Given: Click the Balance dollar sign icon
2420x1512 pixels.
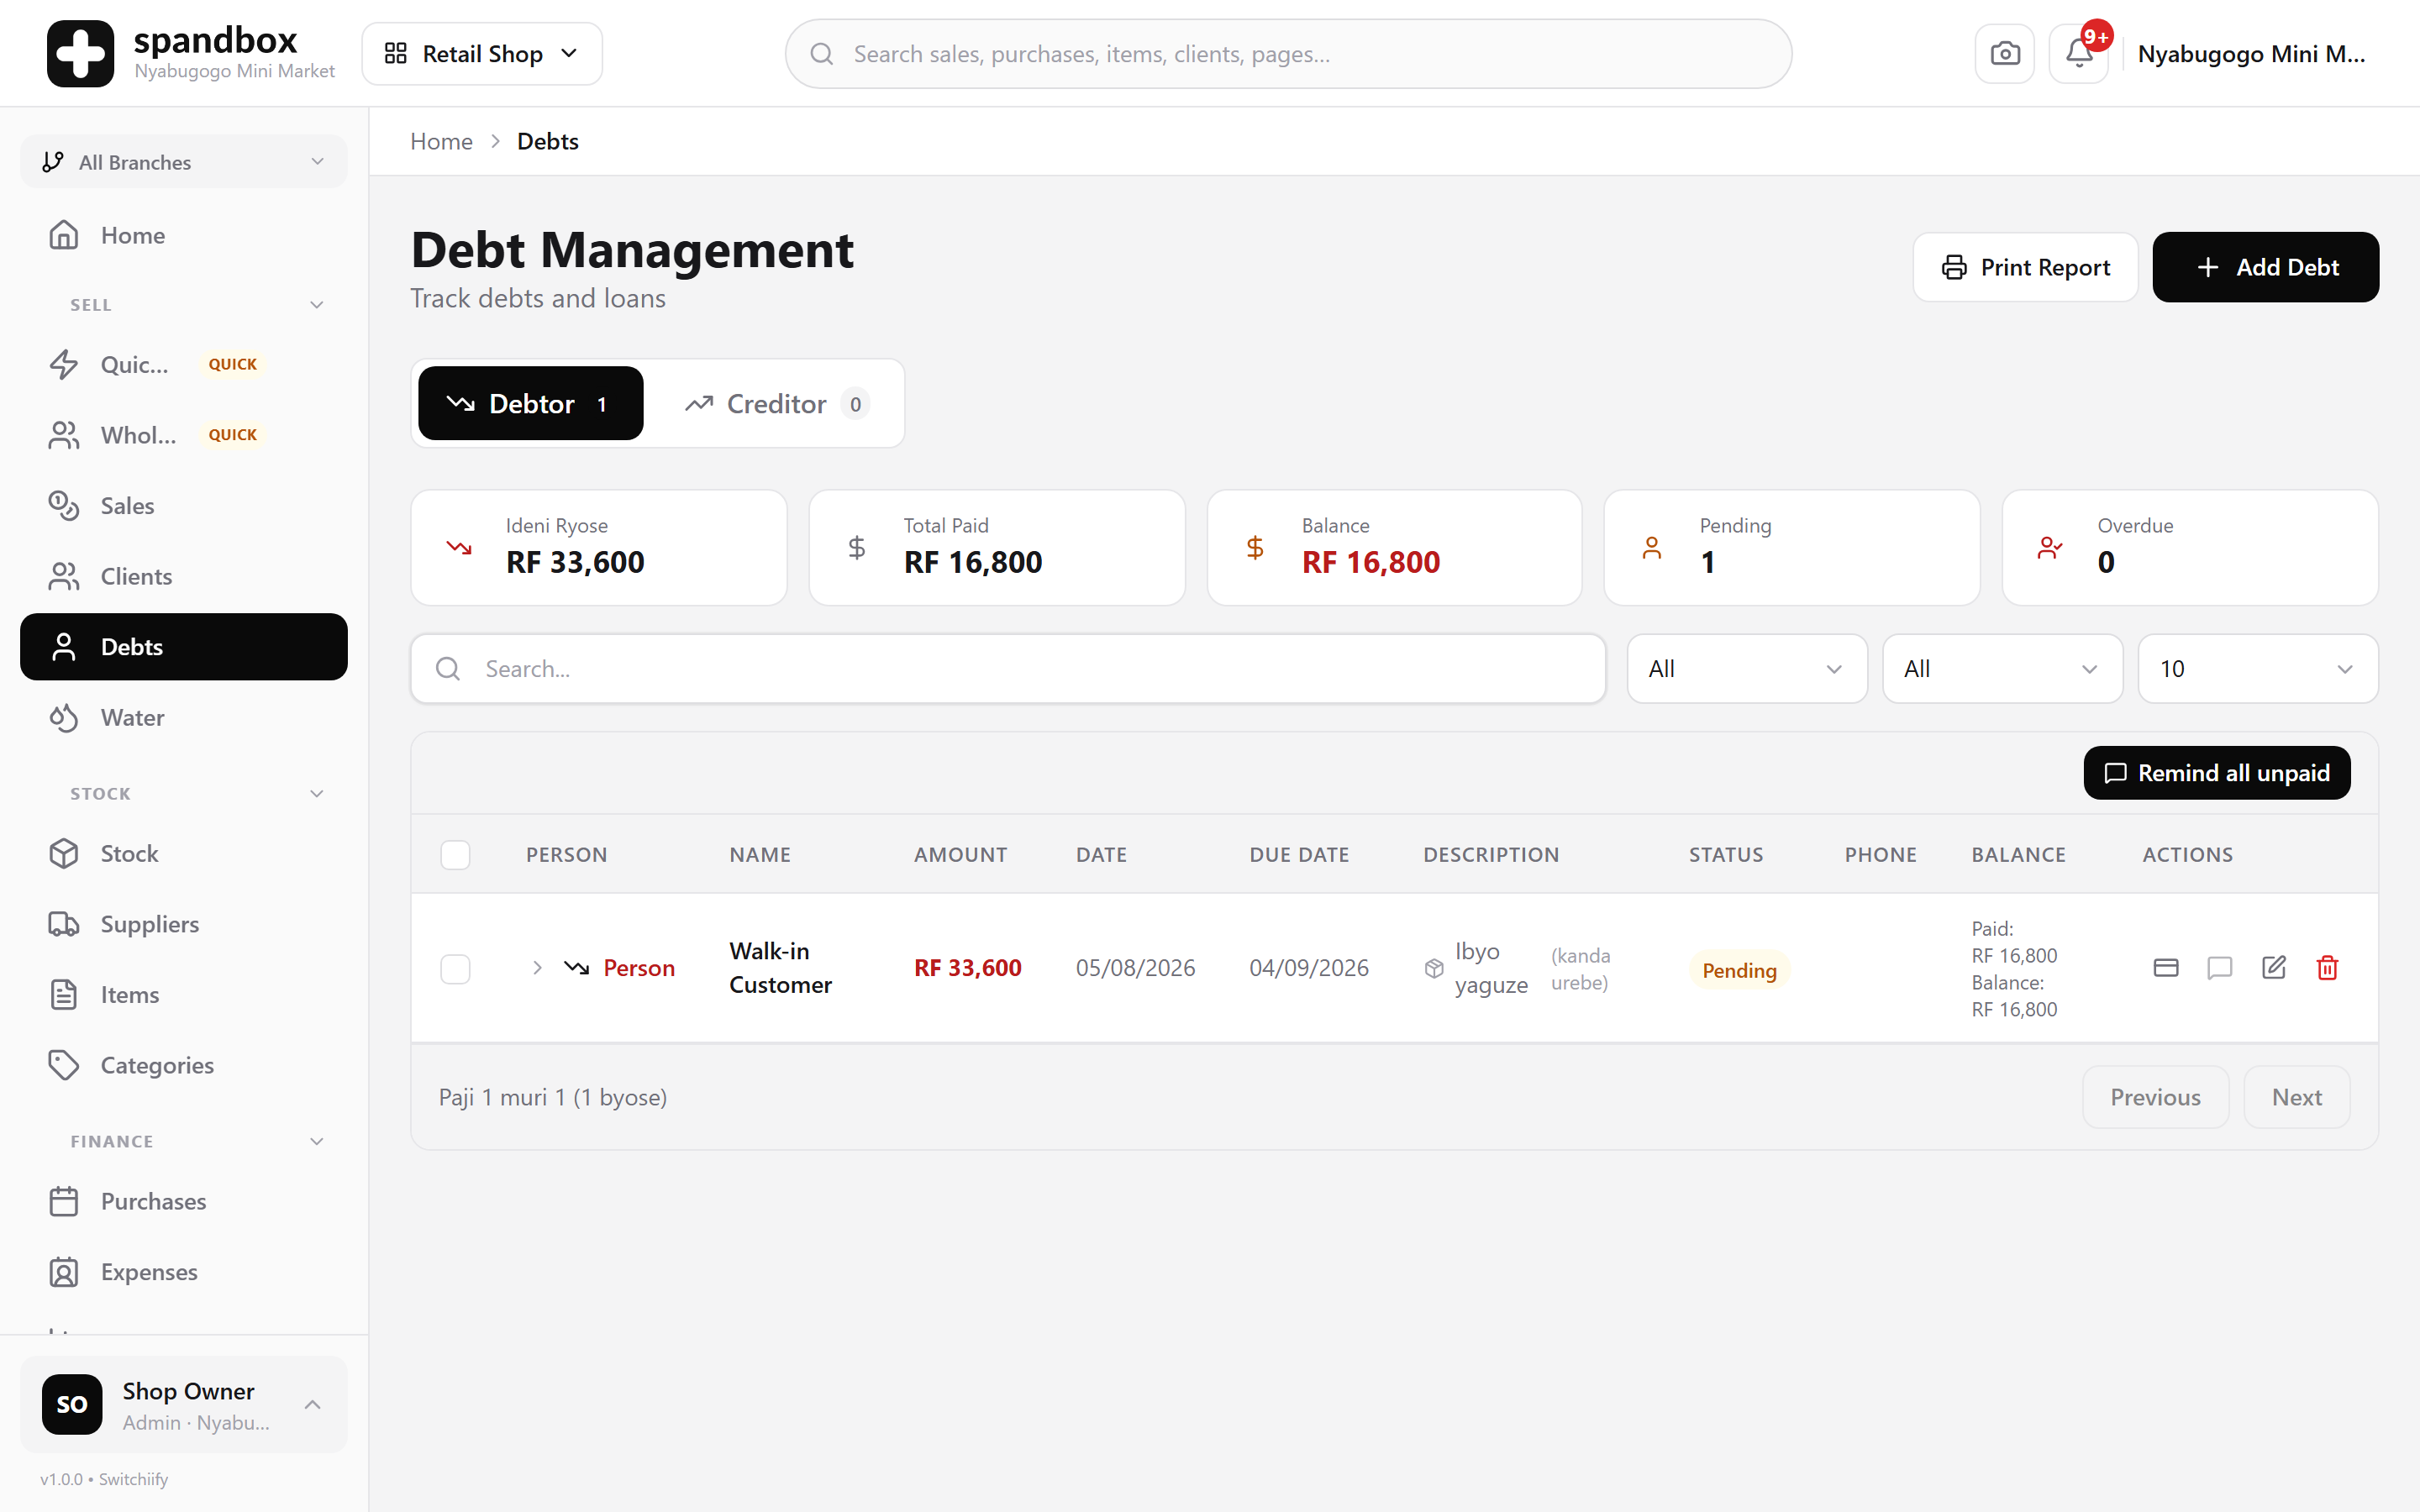Looking at the screenshot, I should click(x=1255, y=547).
